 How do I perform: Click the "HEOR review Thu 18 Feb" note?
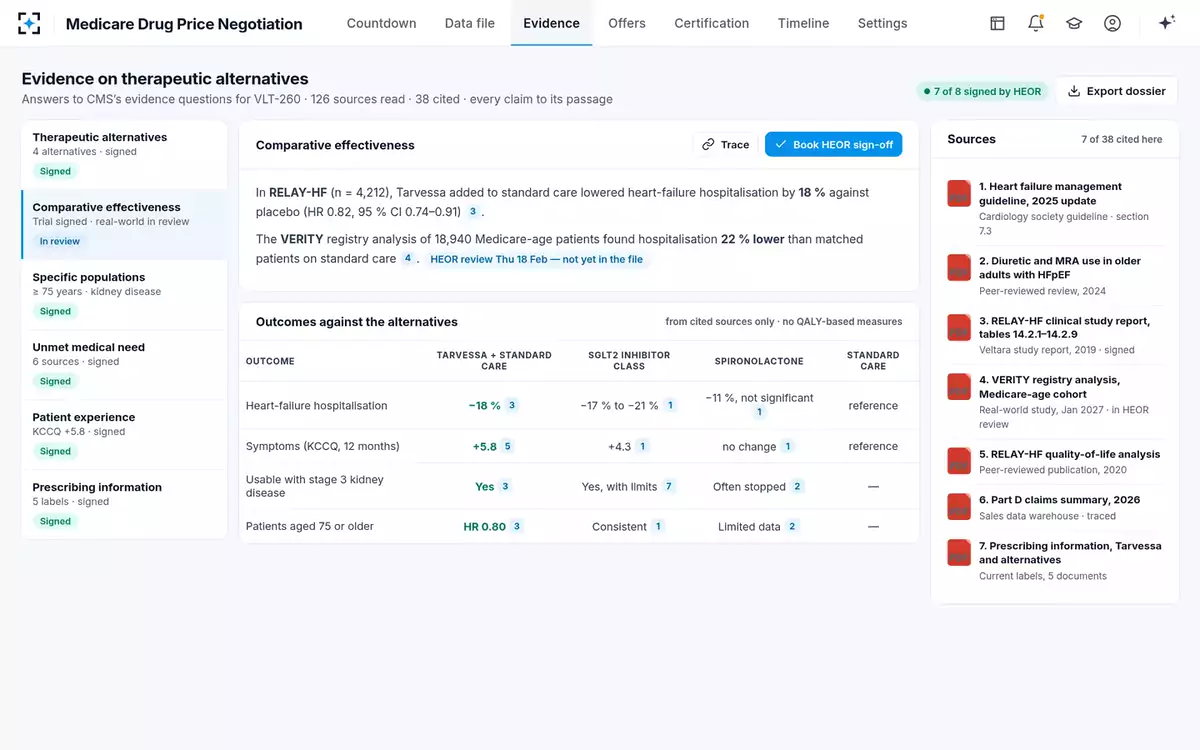(x=536, y=259)
